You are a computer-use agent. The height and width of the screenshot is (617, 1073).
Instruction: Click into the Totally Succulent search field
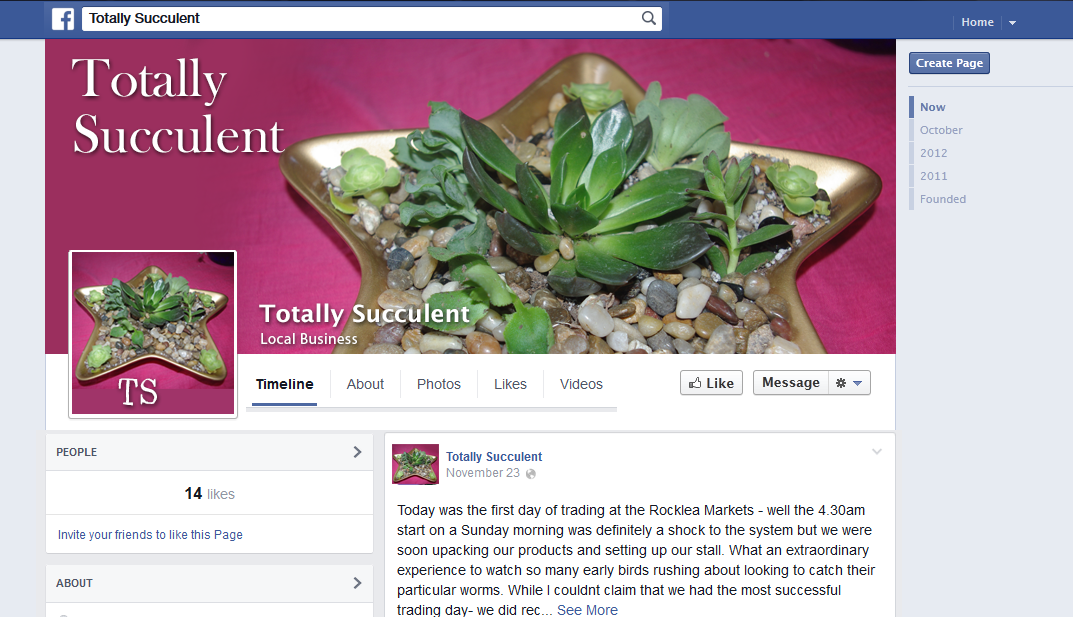tap(363, 18)
